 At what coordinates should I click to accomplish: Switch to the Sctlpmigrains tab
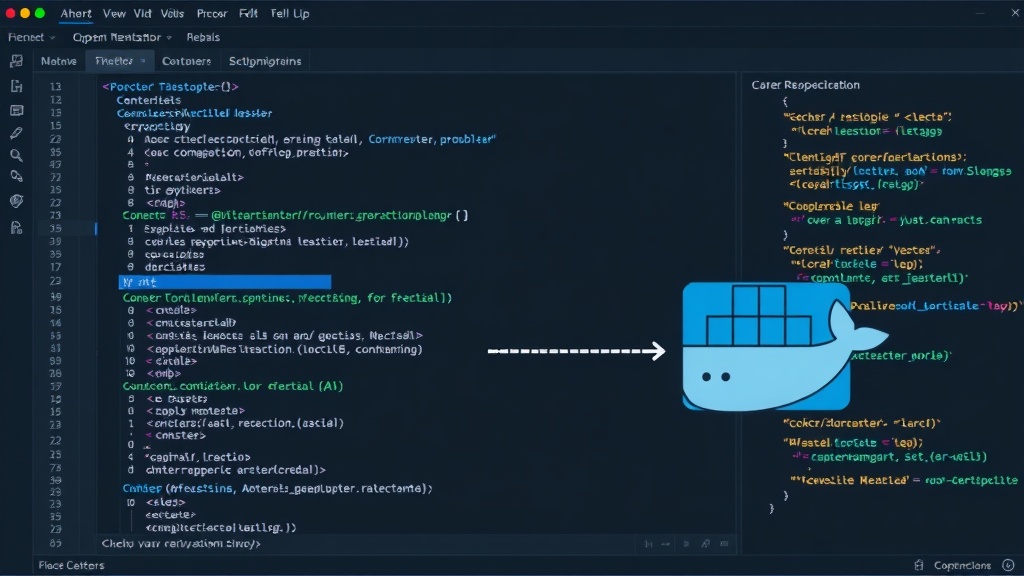tap(264, 61)
